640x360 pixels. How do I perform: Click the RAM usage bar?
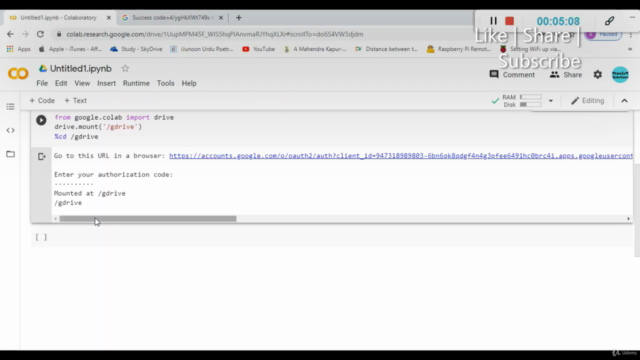click(531, 97)
